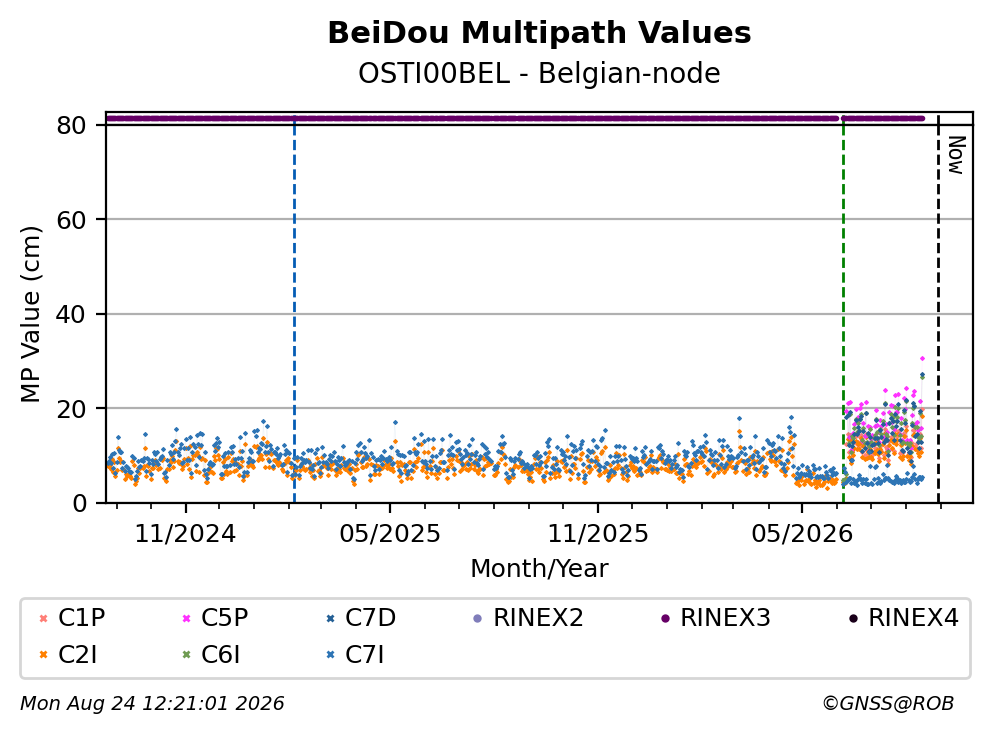Click the C6I green legend marker

[x=186, y=655]
